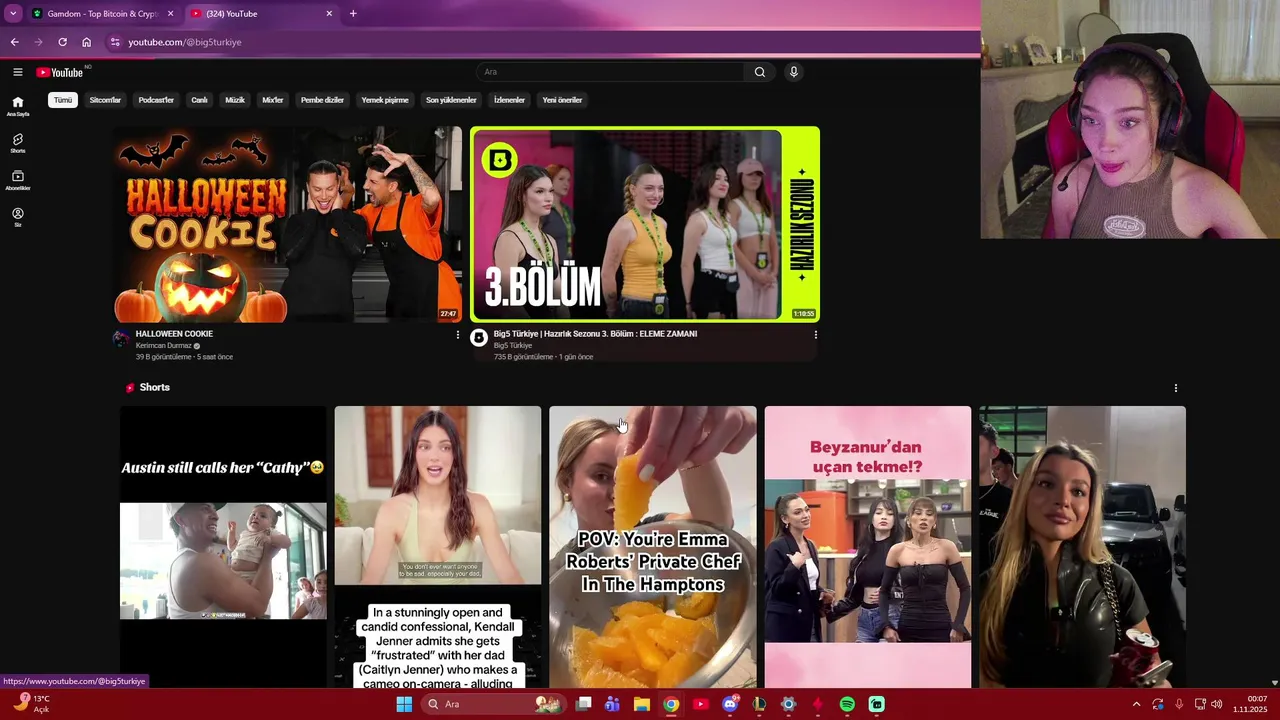The height and width of the screenshot is (720, 1280).
Task: Go back with browser back arrow
Action: pos(14,42)
